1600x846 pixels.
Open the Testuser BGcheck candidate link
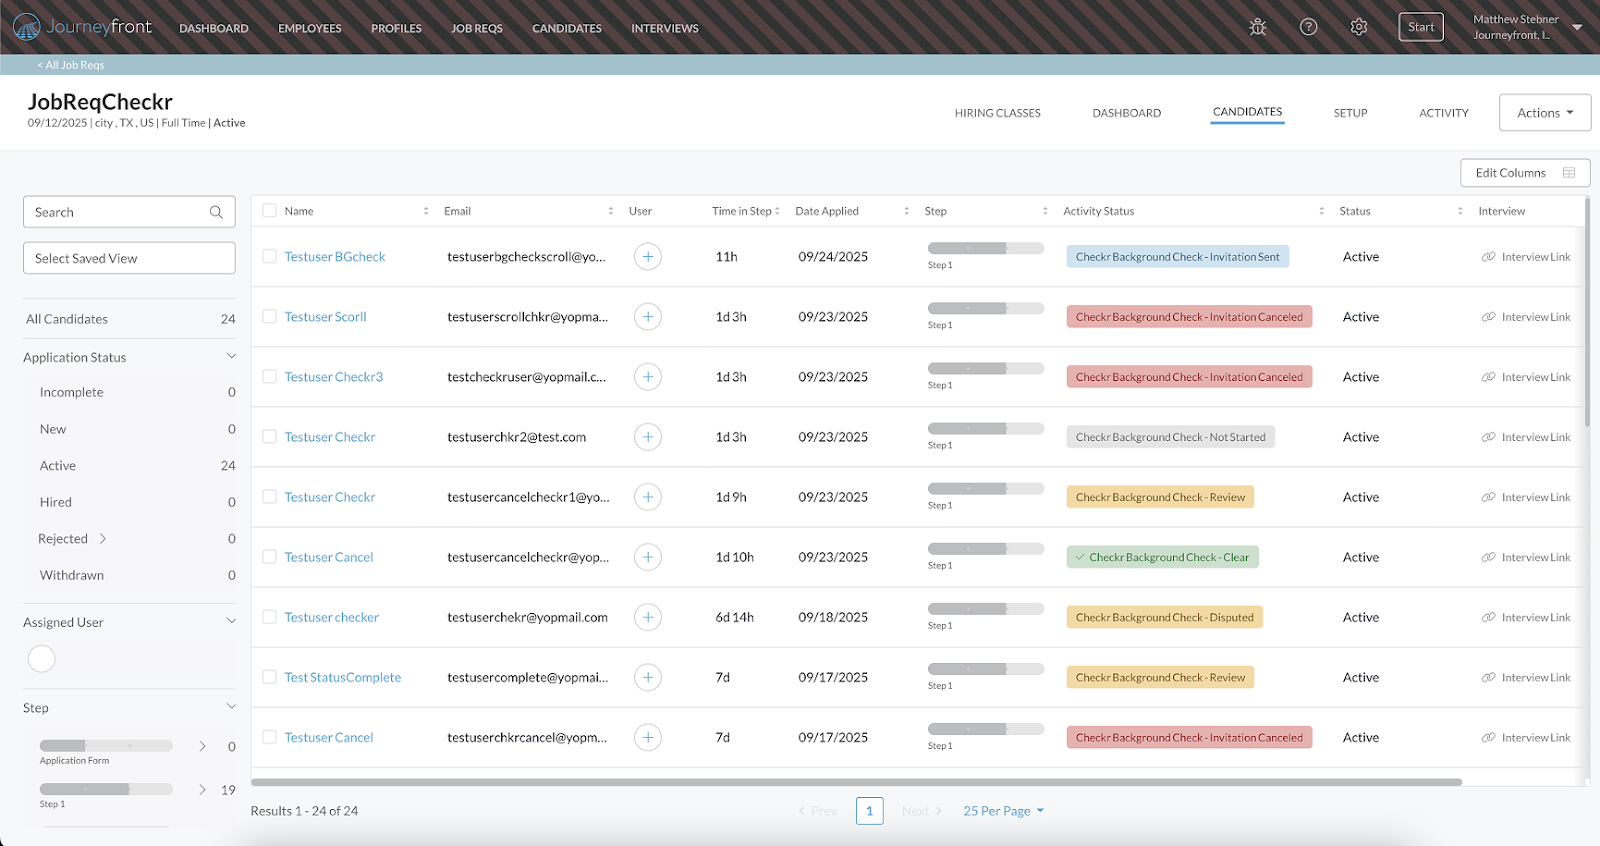point(335,257)
